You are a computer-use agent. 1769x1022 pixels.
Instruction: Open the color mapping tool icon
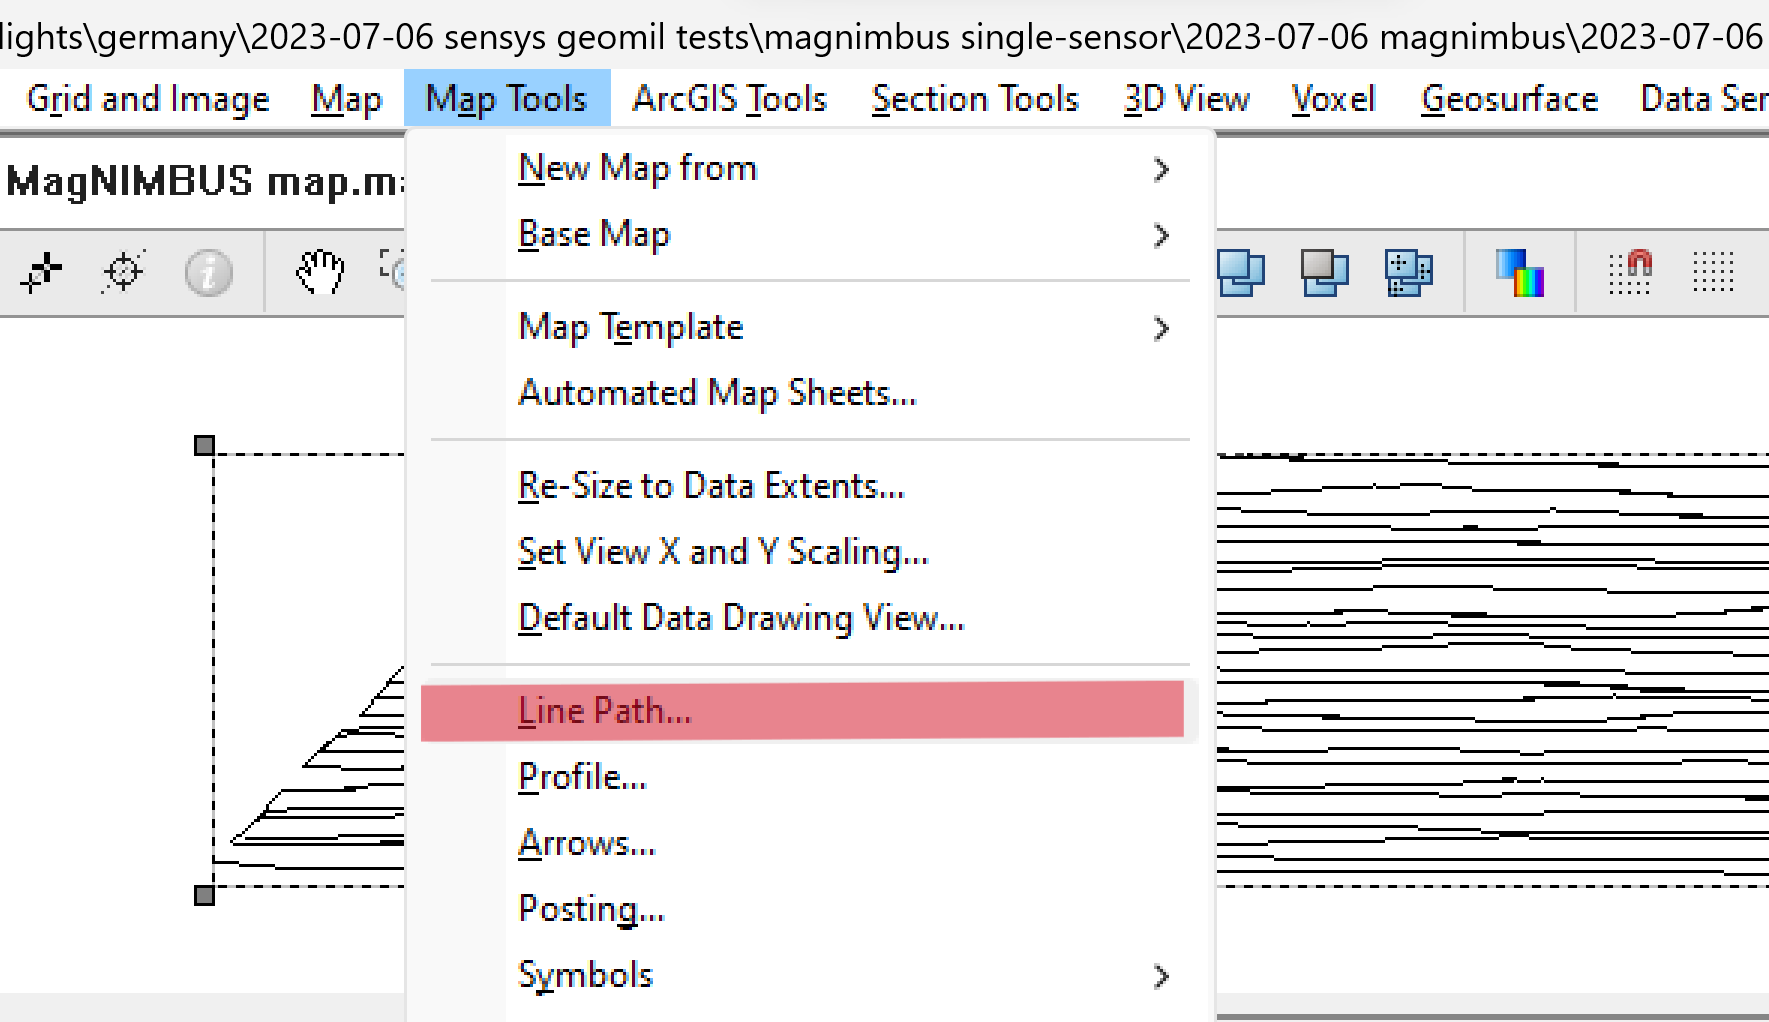click(x=1517, y=272)
